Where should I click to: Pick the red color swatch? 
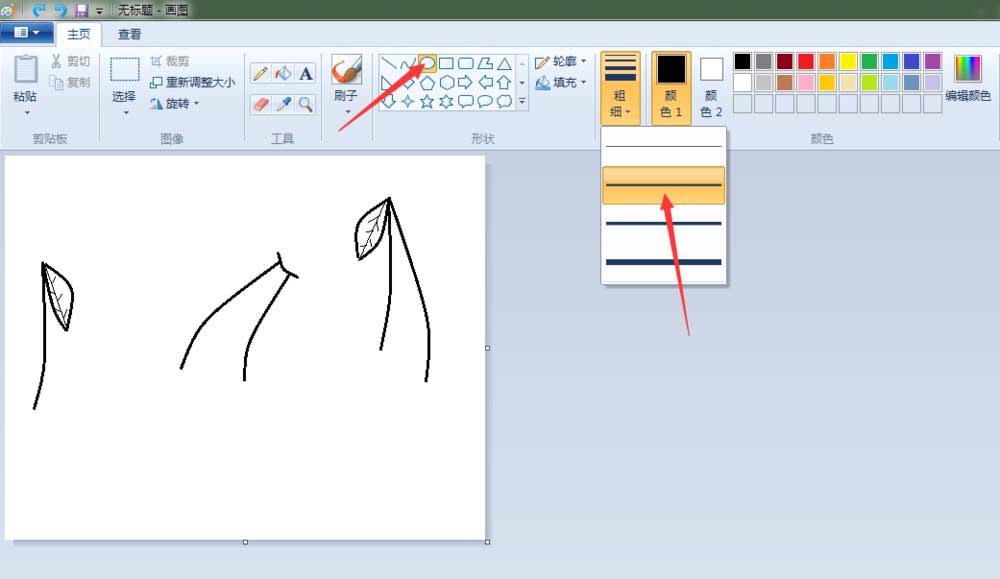(805, 61)
